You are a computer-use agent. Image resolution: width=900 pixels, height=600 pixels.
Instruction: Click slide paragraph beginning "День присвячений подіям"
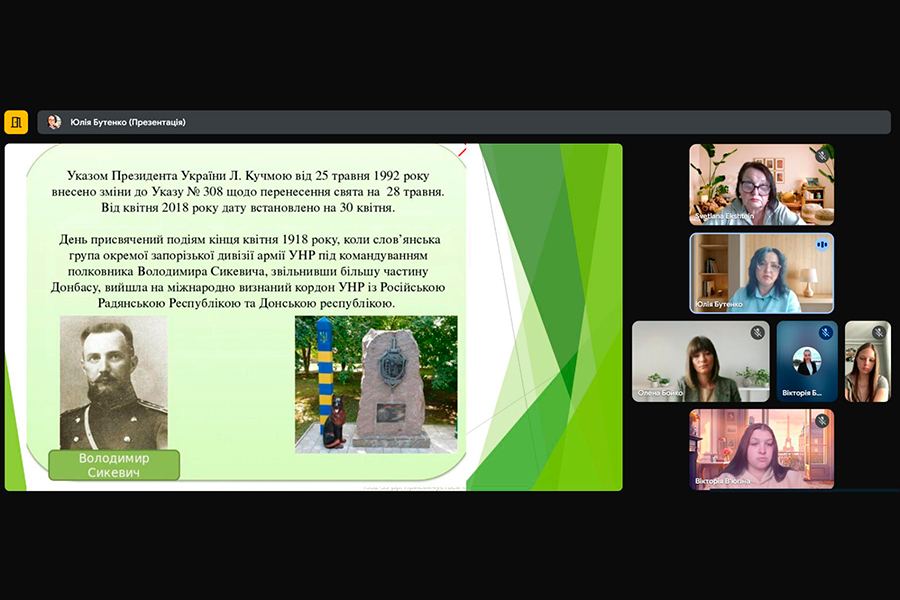click(x=248, y=271)
